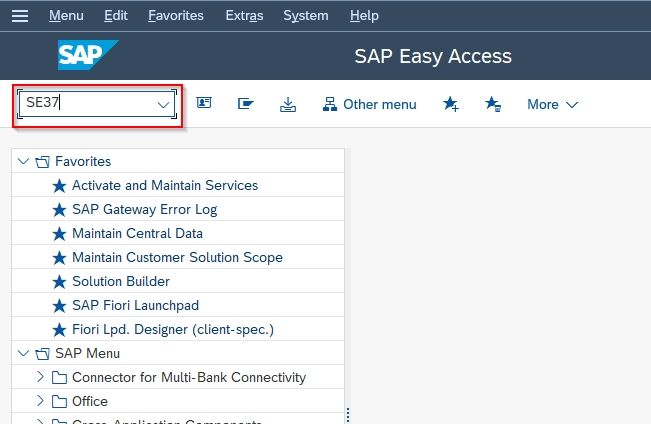Image resolution: width=651 pixels, height=424 pixels.
Task: Click the SAP user menu icon
Action: [204, 103]
